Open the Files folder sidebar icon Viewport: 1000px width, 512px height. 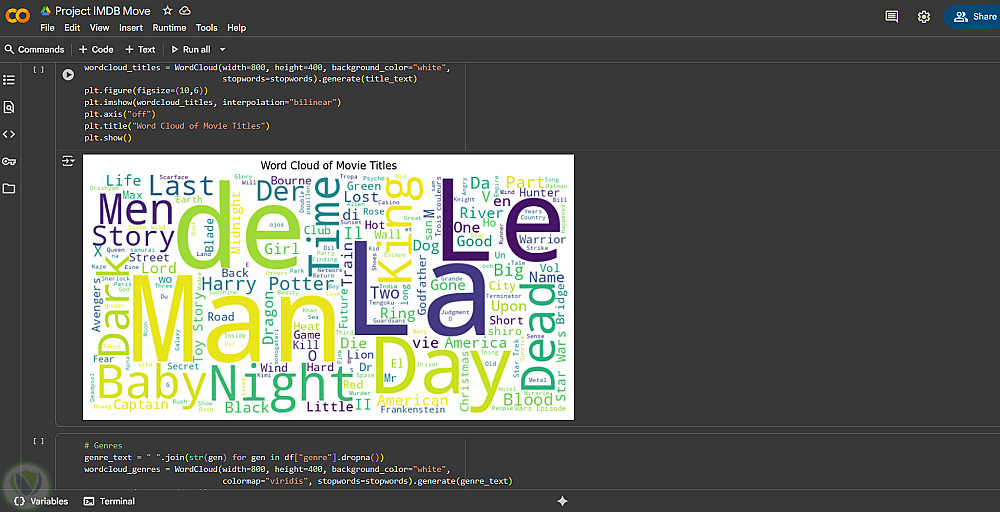[x=8, y=189]
